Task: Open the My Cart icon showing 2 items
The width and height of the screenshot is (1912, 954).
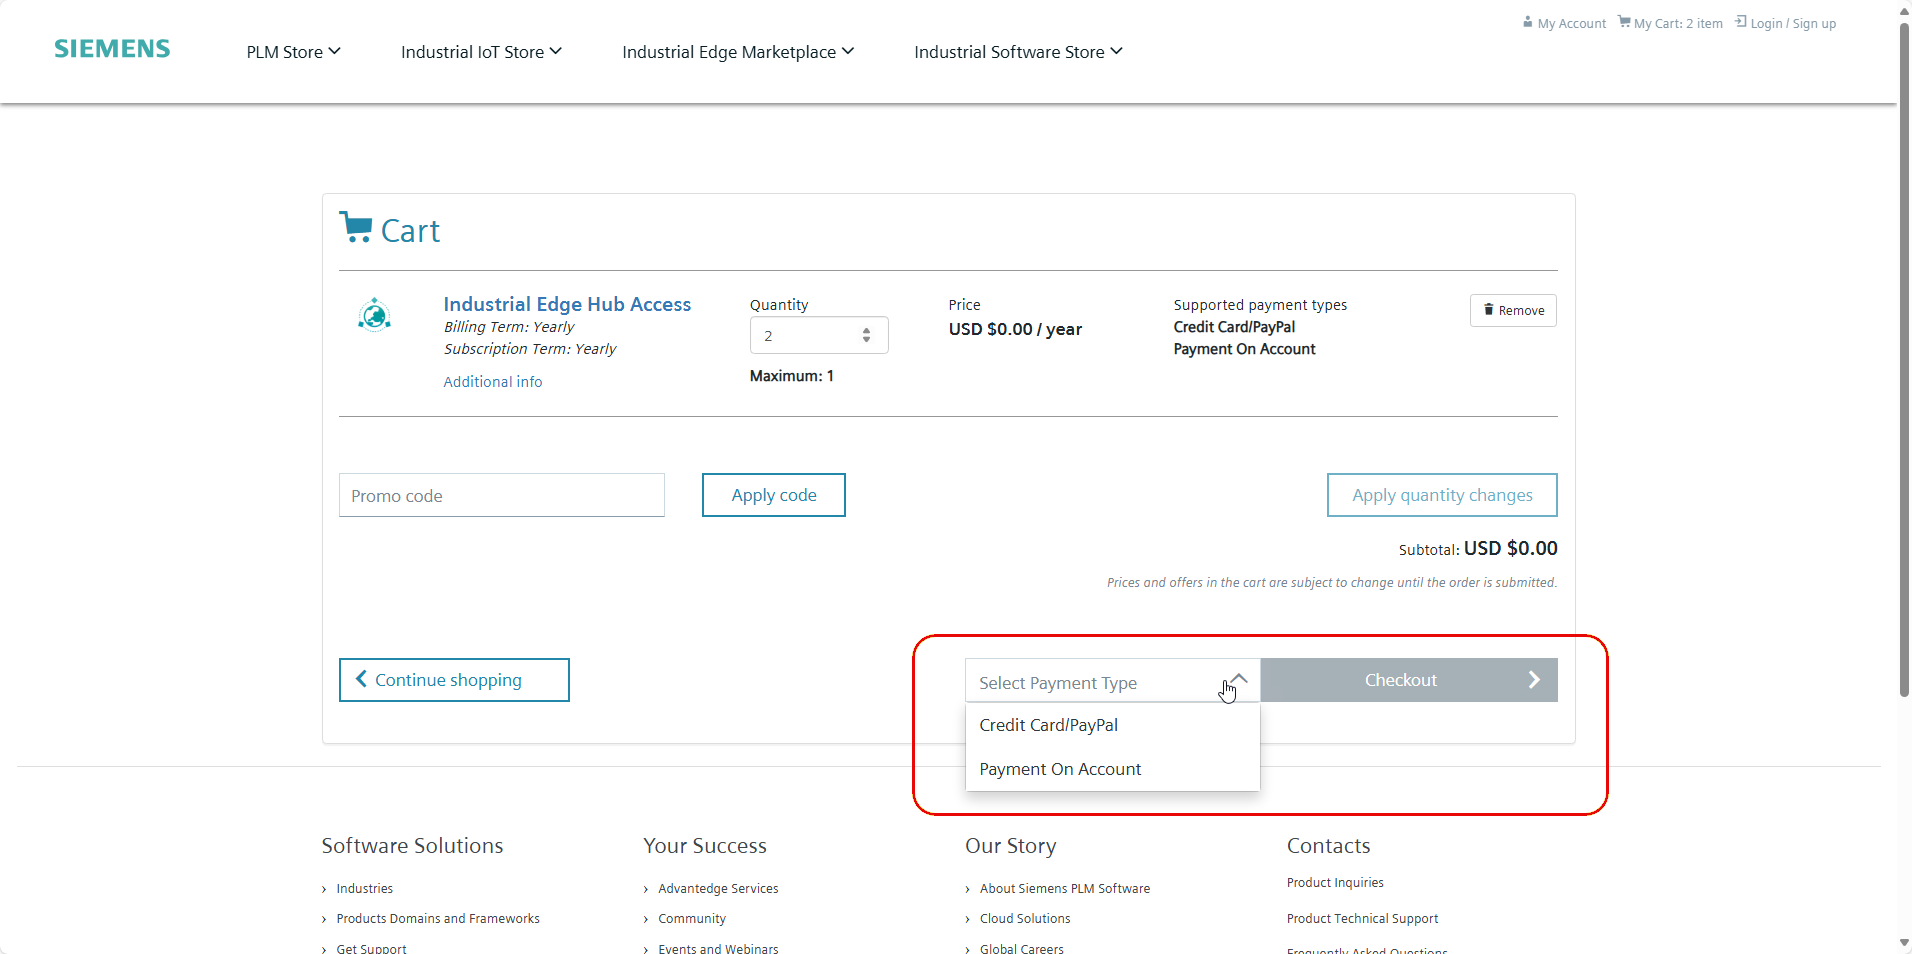Action: (x=1624, y=22)
